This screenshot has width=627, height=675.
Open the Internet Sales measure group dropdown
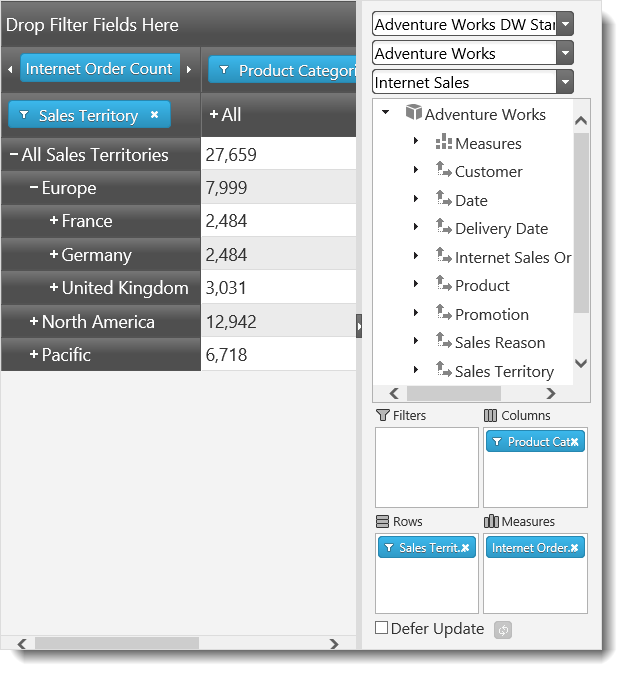[565, 82]
